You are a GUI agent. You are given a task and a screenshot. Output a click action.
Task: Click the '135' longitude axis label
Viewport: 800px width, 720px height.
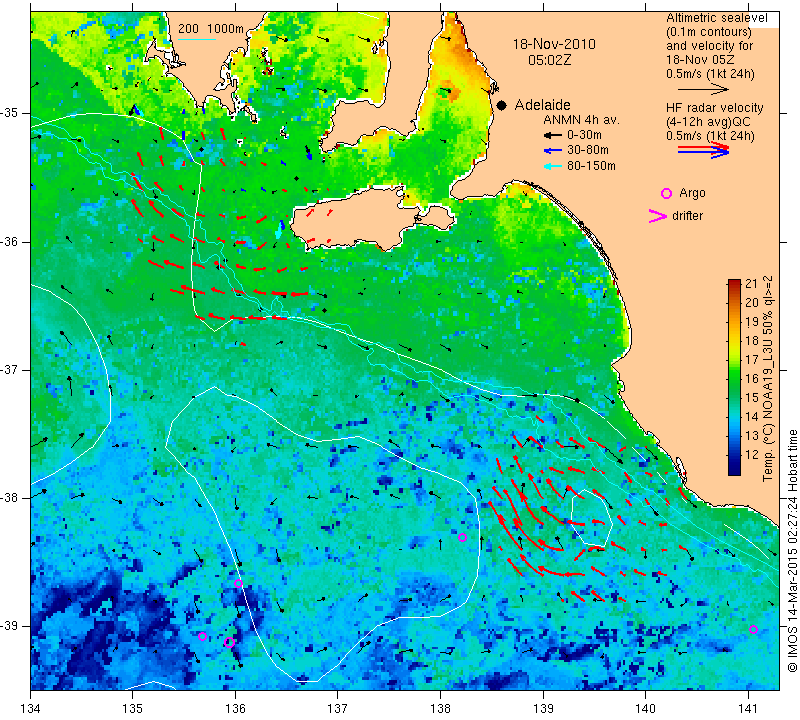(x=133, y=708)
